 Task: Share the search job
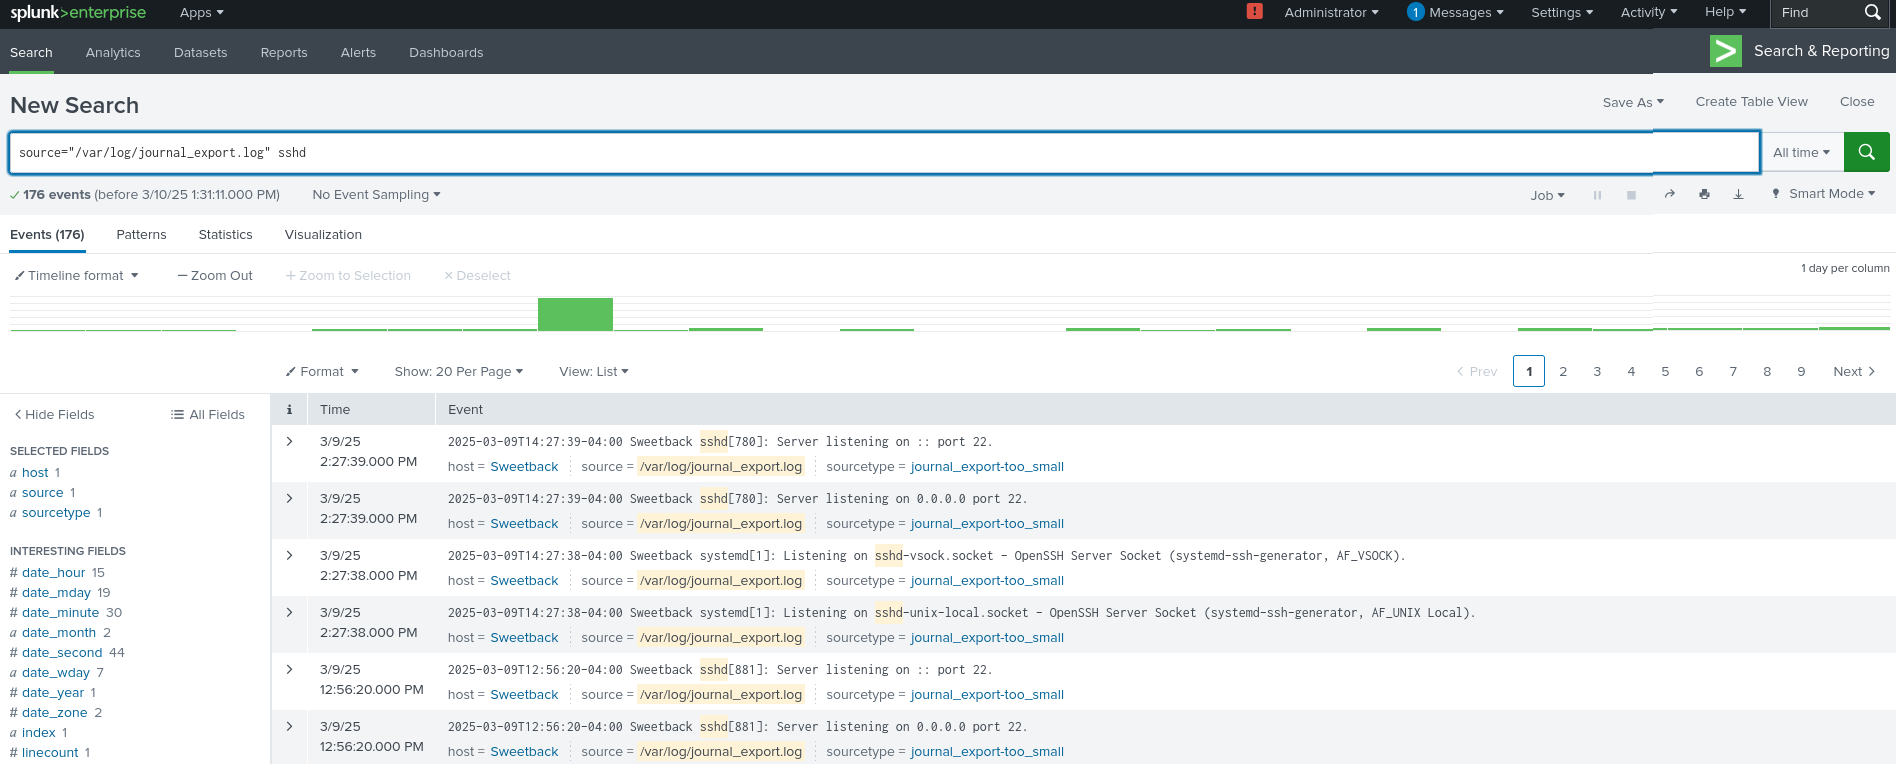click(1669, 194)
